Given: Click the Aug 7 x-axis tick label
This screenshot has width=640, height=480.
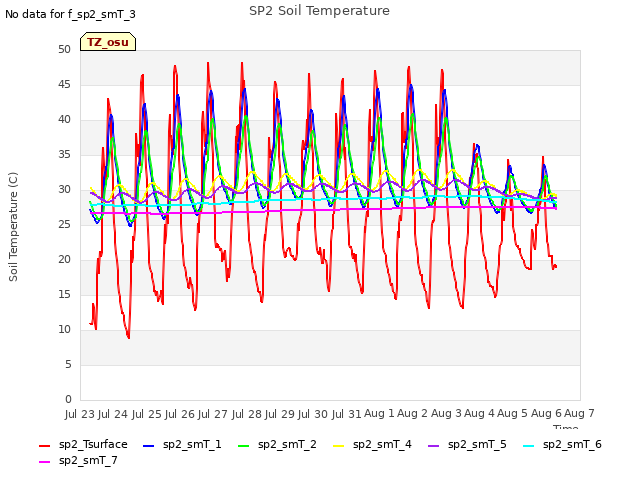Looking at the screenshot, I should pyautogui.click(x=579, y=413).
